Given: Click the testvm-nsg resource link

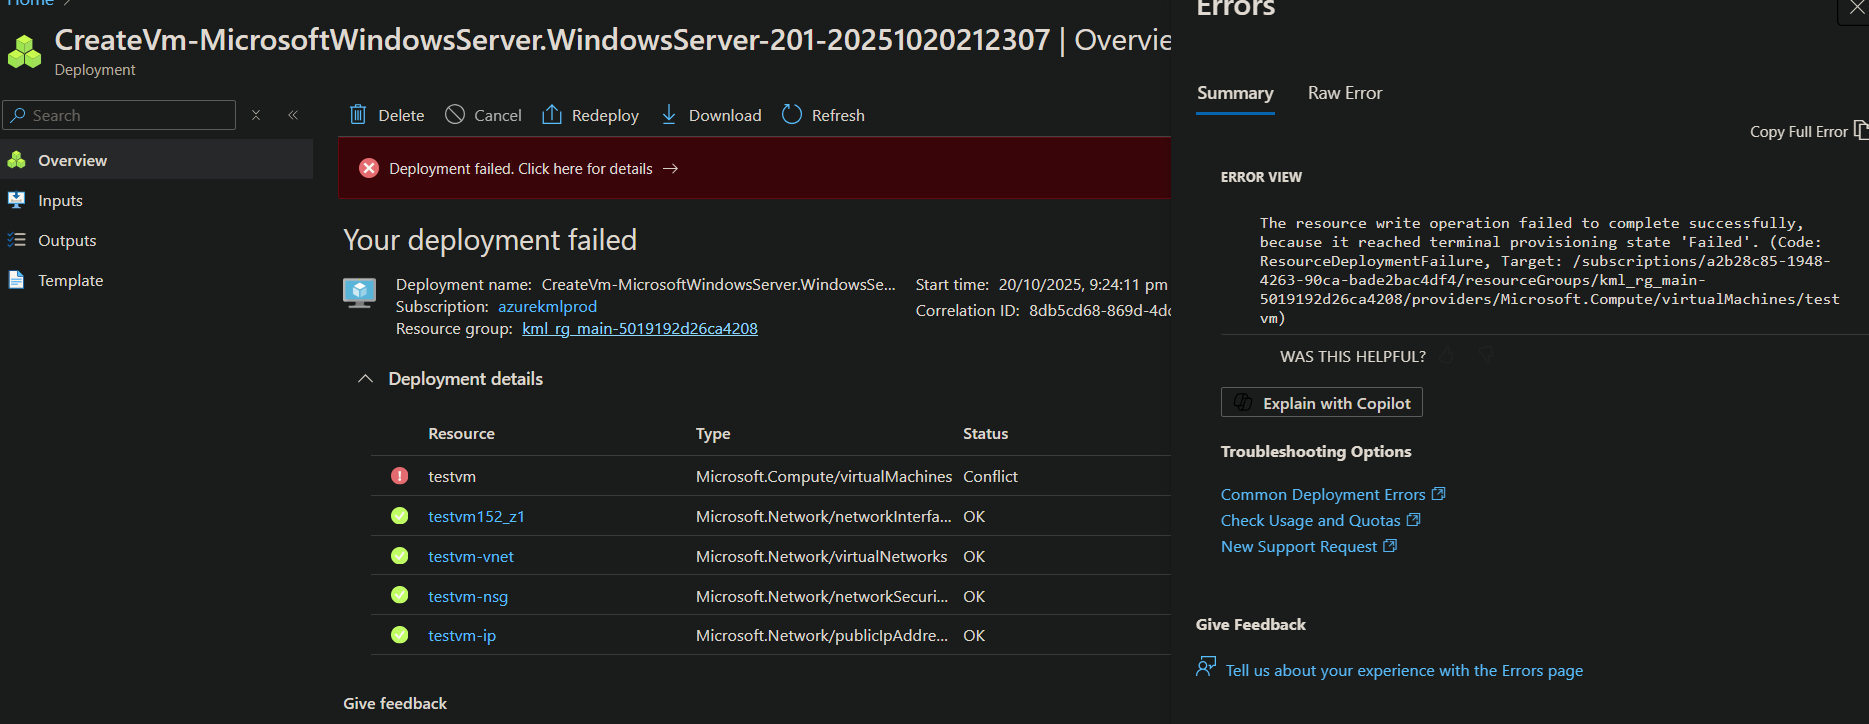Looking at the screenshot, I should tap(468, 596).
